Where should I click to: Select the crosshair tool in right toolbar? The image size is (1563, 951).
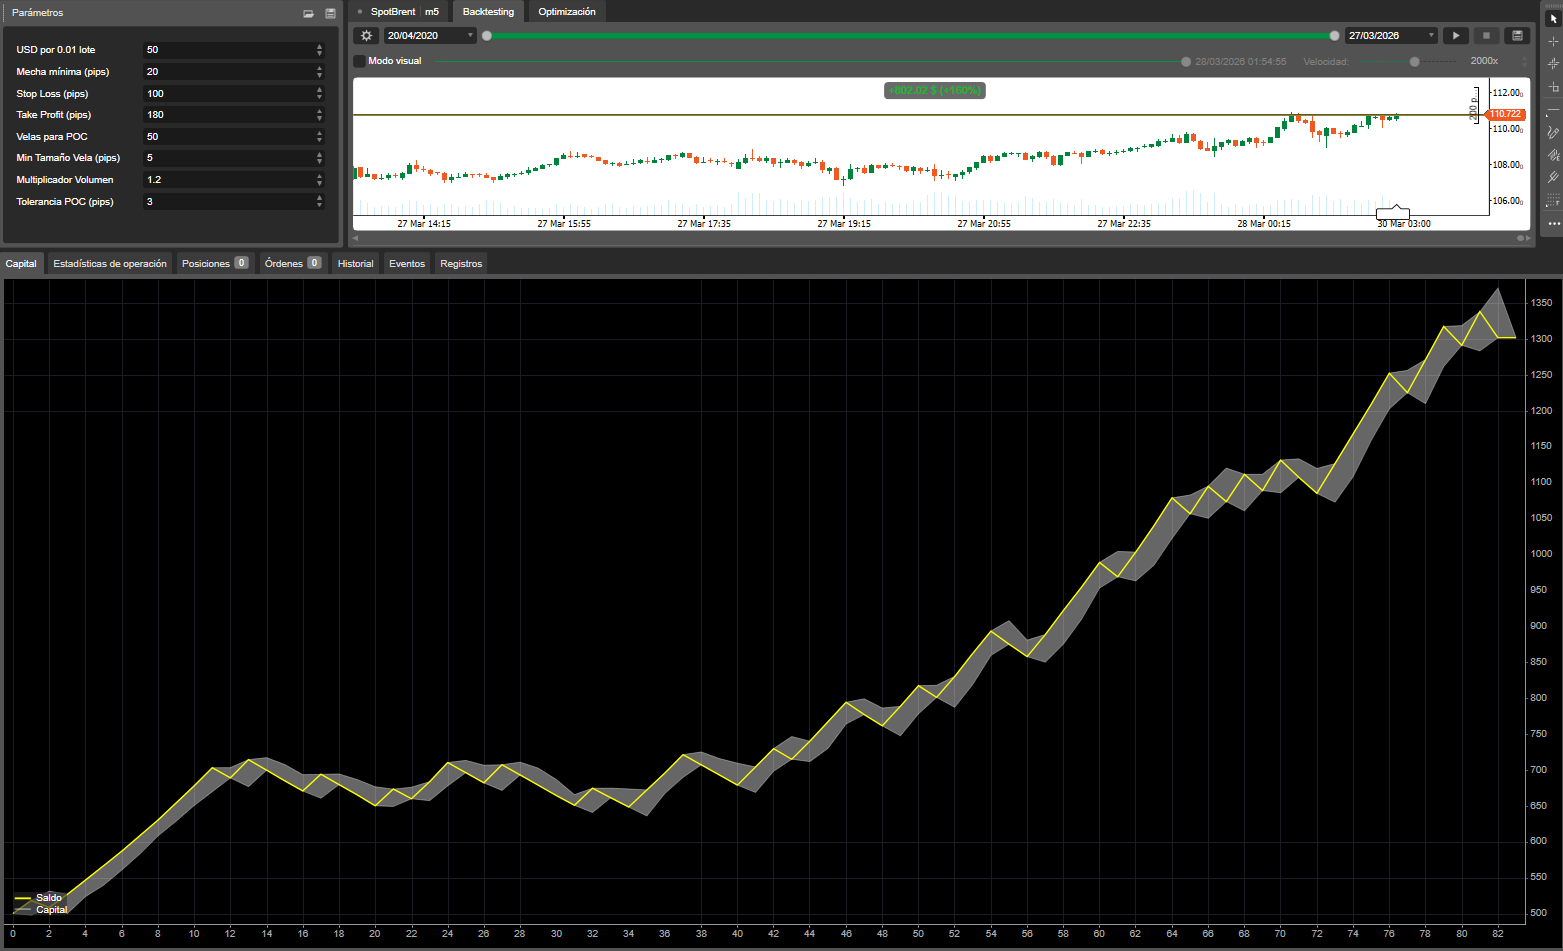(1553, 41)
